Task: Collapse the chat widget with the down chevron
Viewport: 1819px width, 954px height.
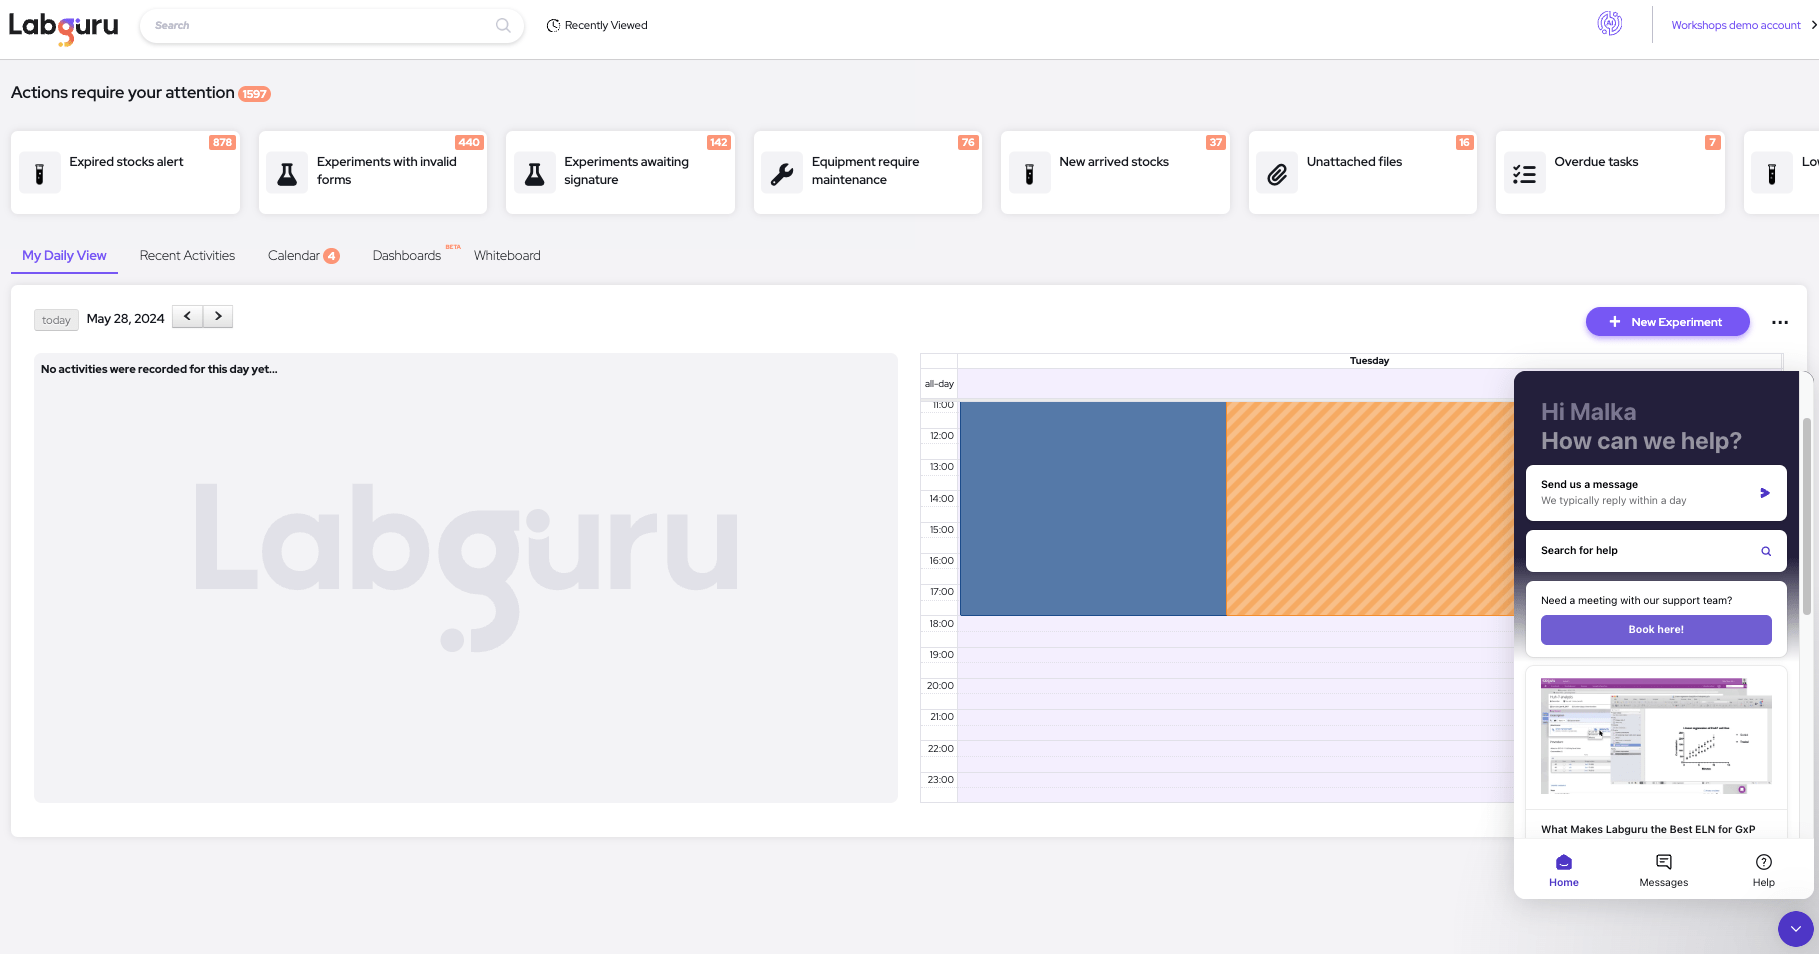Action: 1795,929
